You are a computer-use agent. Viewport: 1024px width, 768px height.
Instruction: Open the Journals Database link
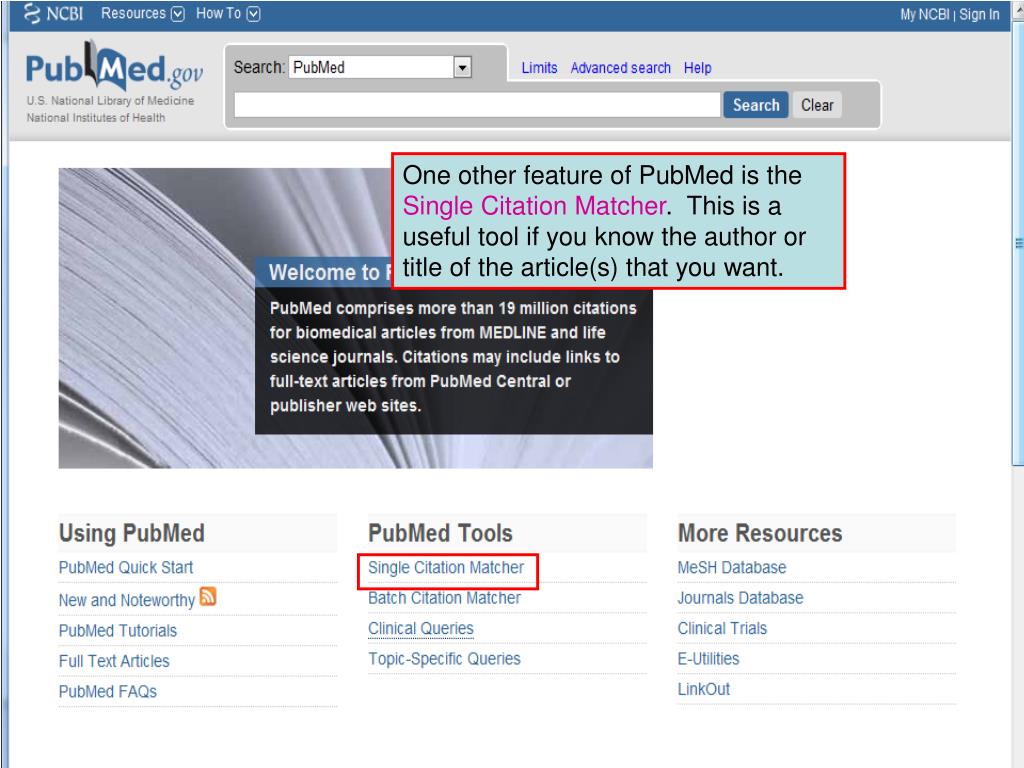pos(740,598)
